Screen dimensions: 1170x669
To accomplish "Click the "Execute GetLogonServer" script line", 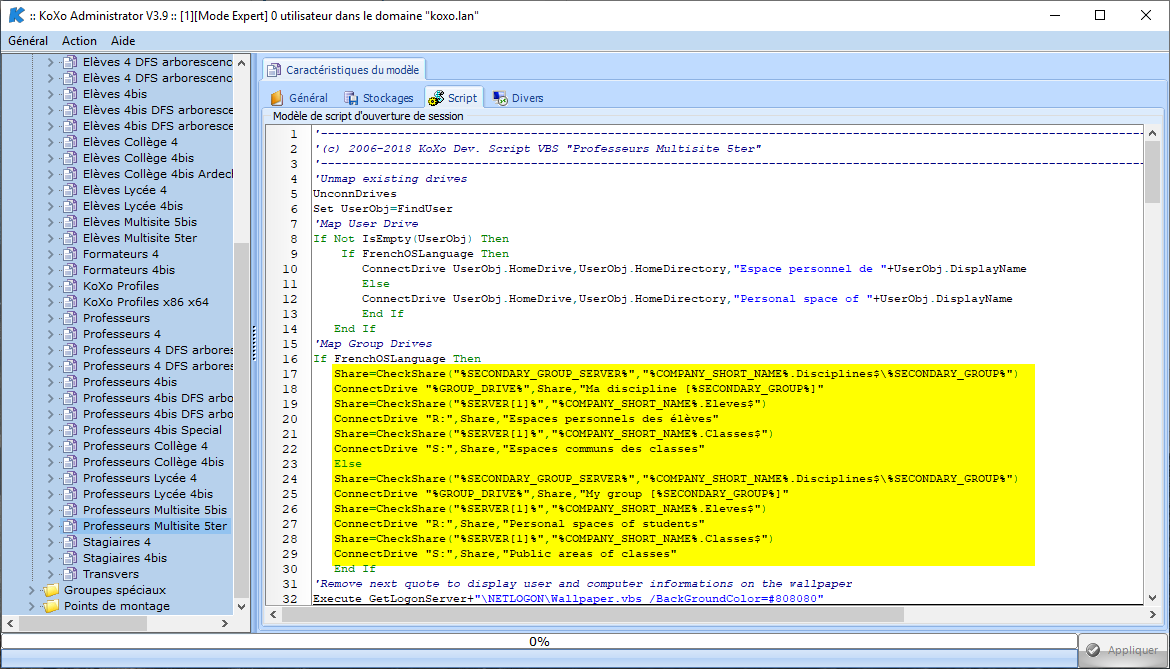I will pyautogui.click(x=568, y=598).
